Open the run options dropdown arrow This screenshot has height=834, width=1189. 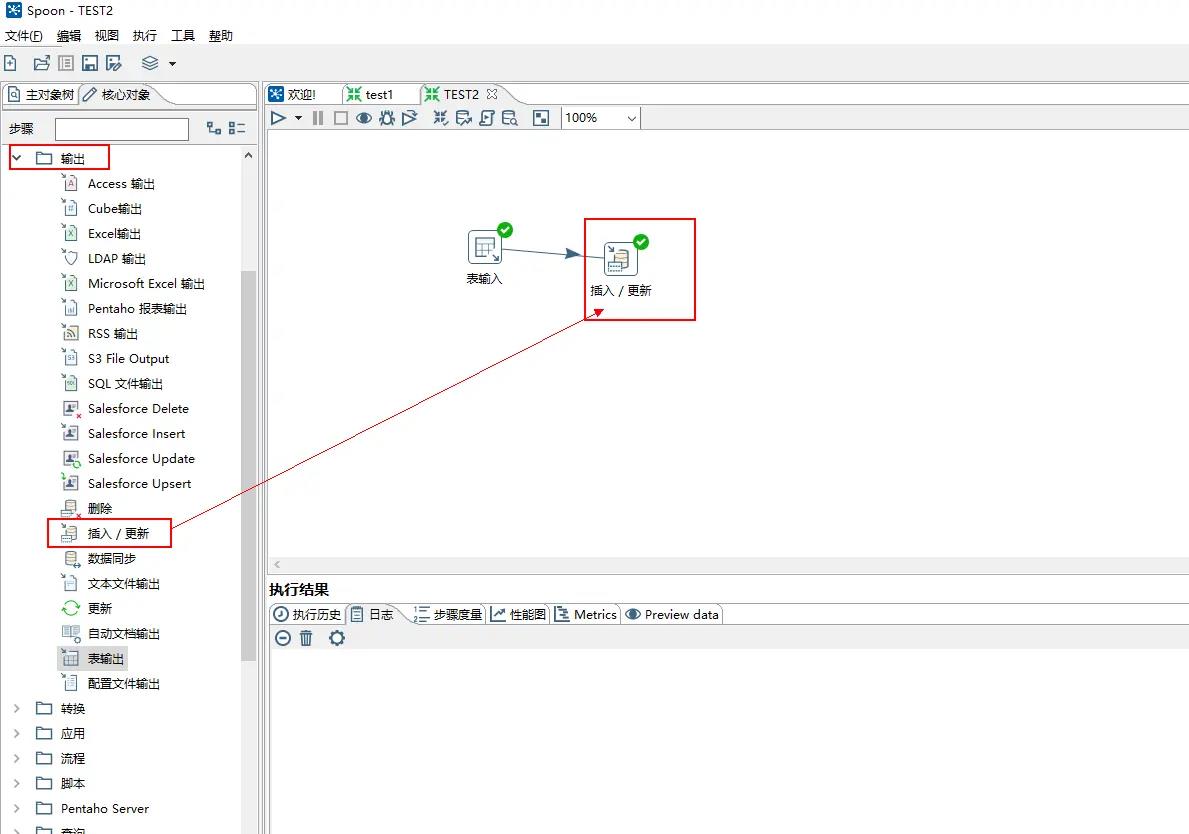[298, 118]
